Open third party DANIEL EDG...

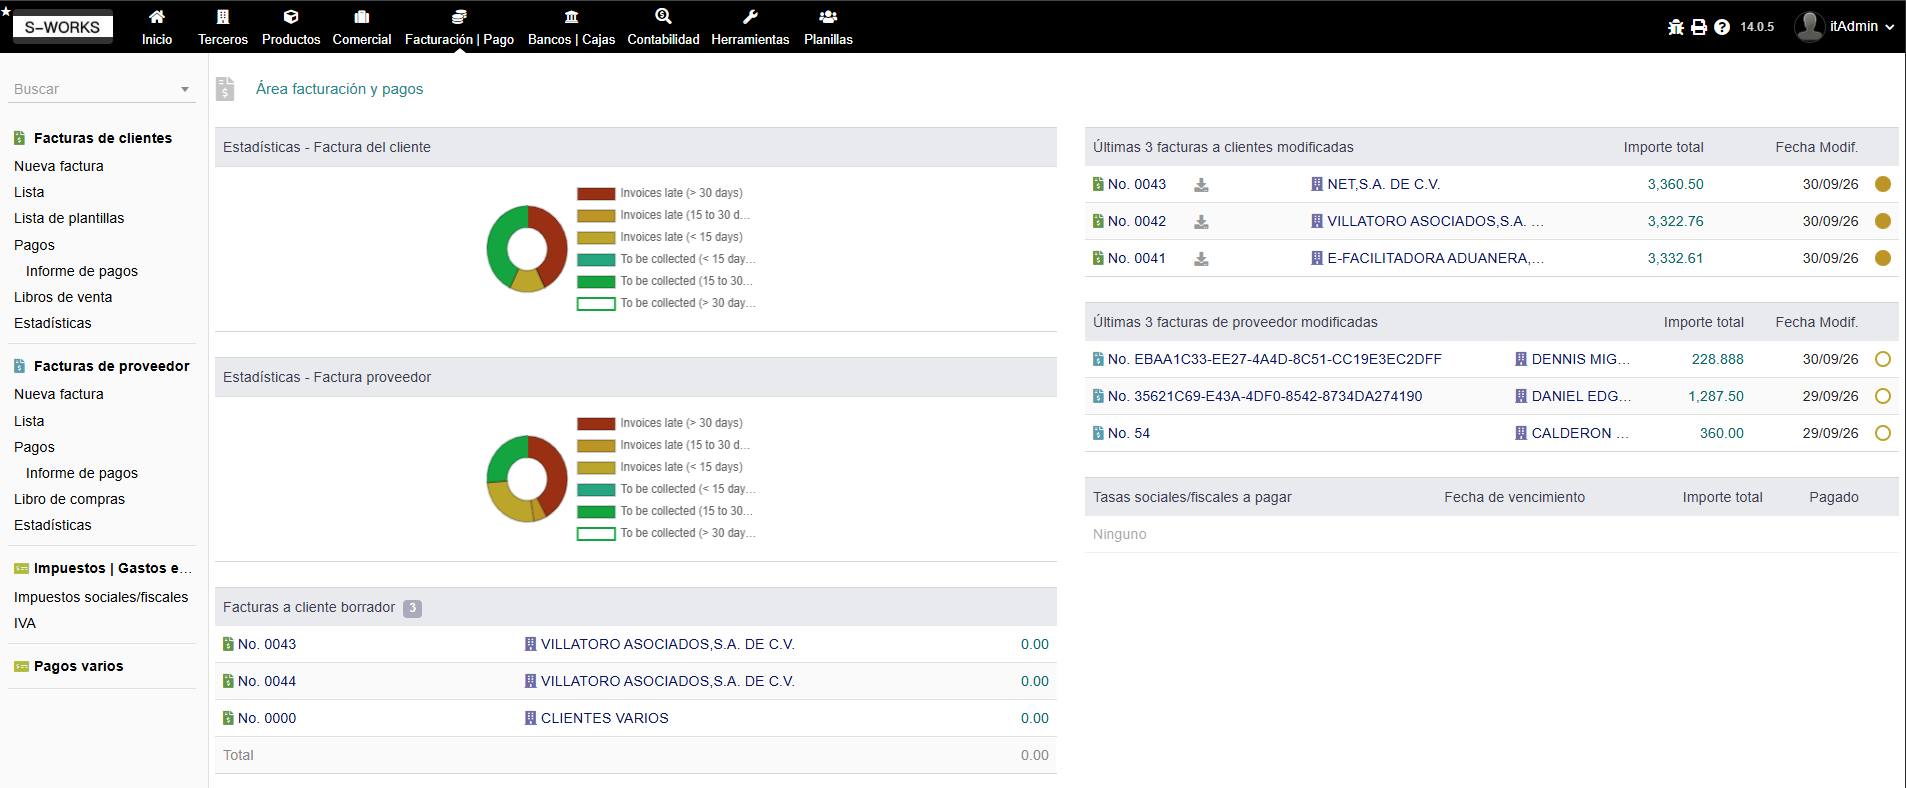[x=1581, y=396]
